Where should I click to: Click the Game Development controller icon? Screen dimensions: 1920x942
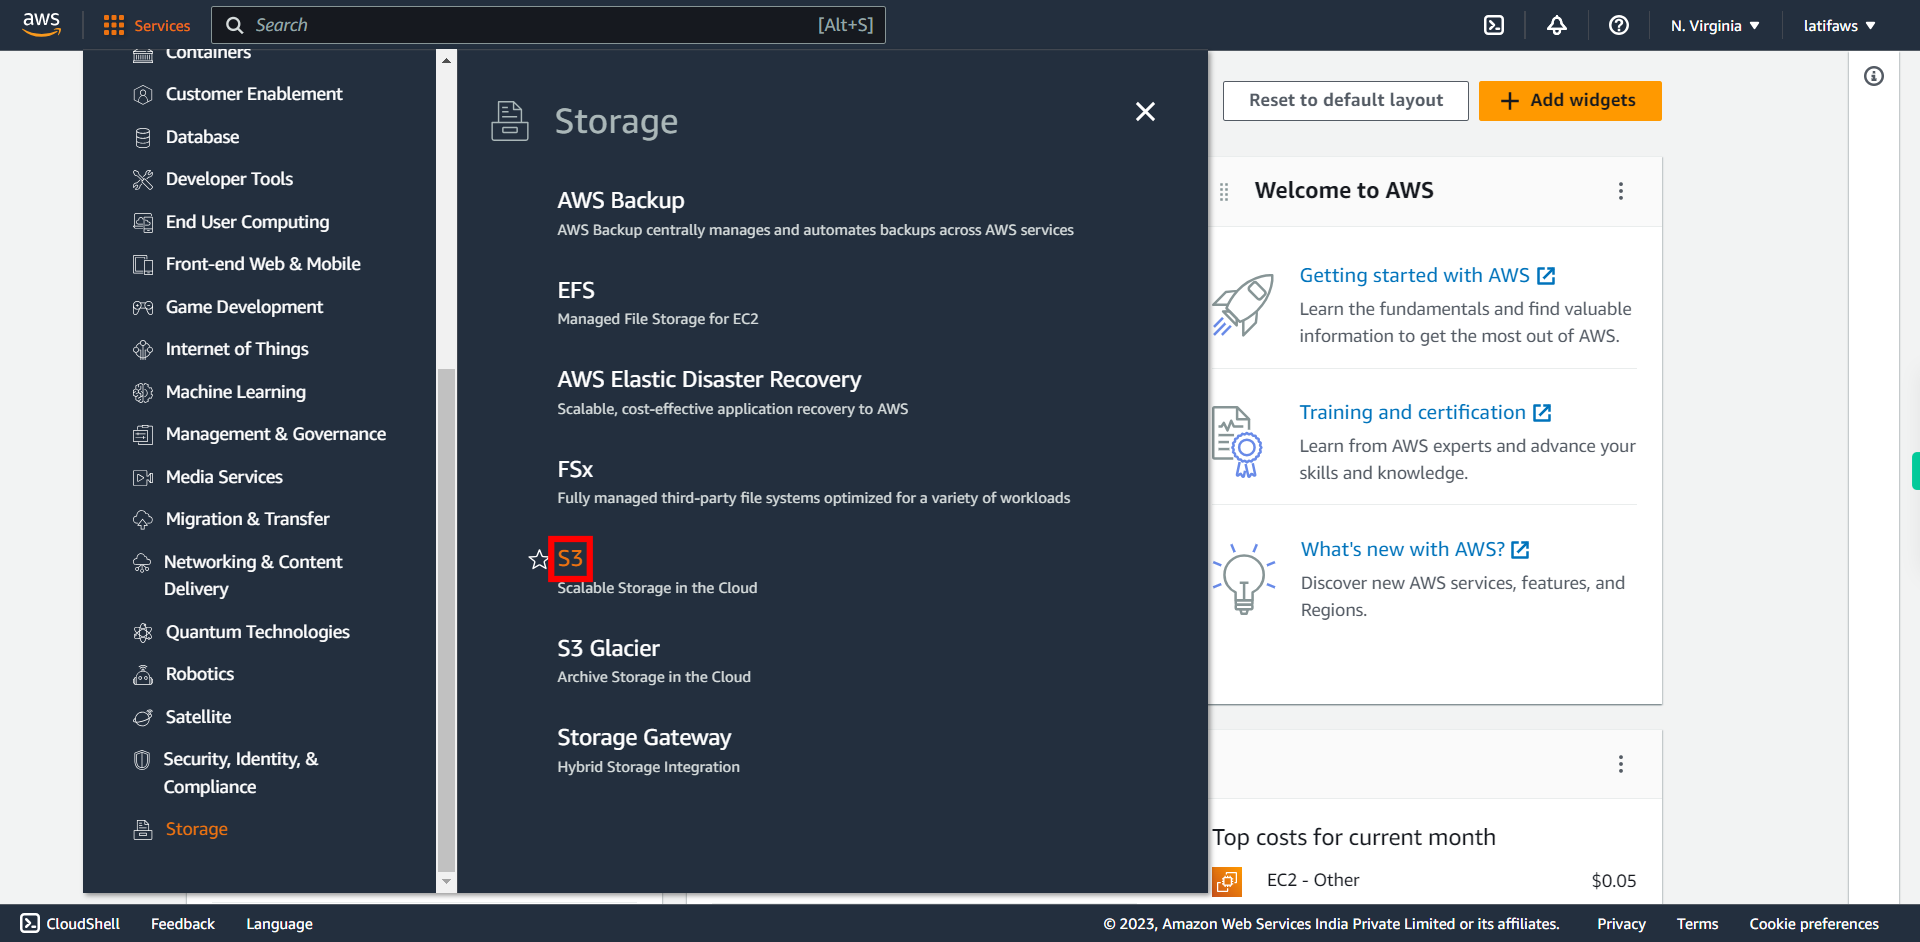(x=143, y=307)
